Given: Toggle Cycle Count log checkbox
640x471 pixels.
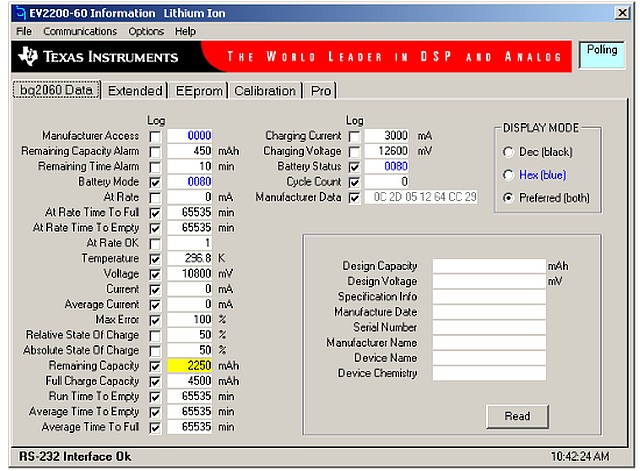Looking at the screenshot, I should pyautogui.click(x=354, y=182).
